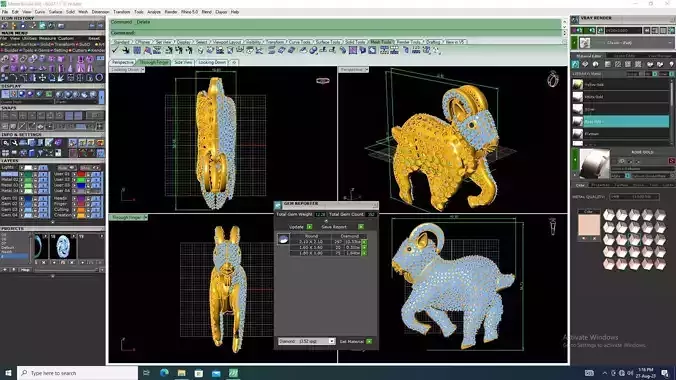
Task: Collapse the Layers panel bottom arrow
Action: click(53, 222)
